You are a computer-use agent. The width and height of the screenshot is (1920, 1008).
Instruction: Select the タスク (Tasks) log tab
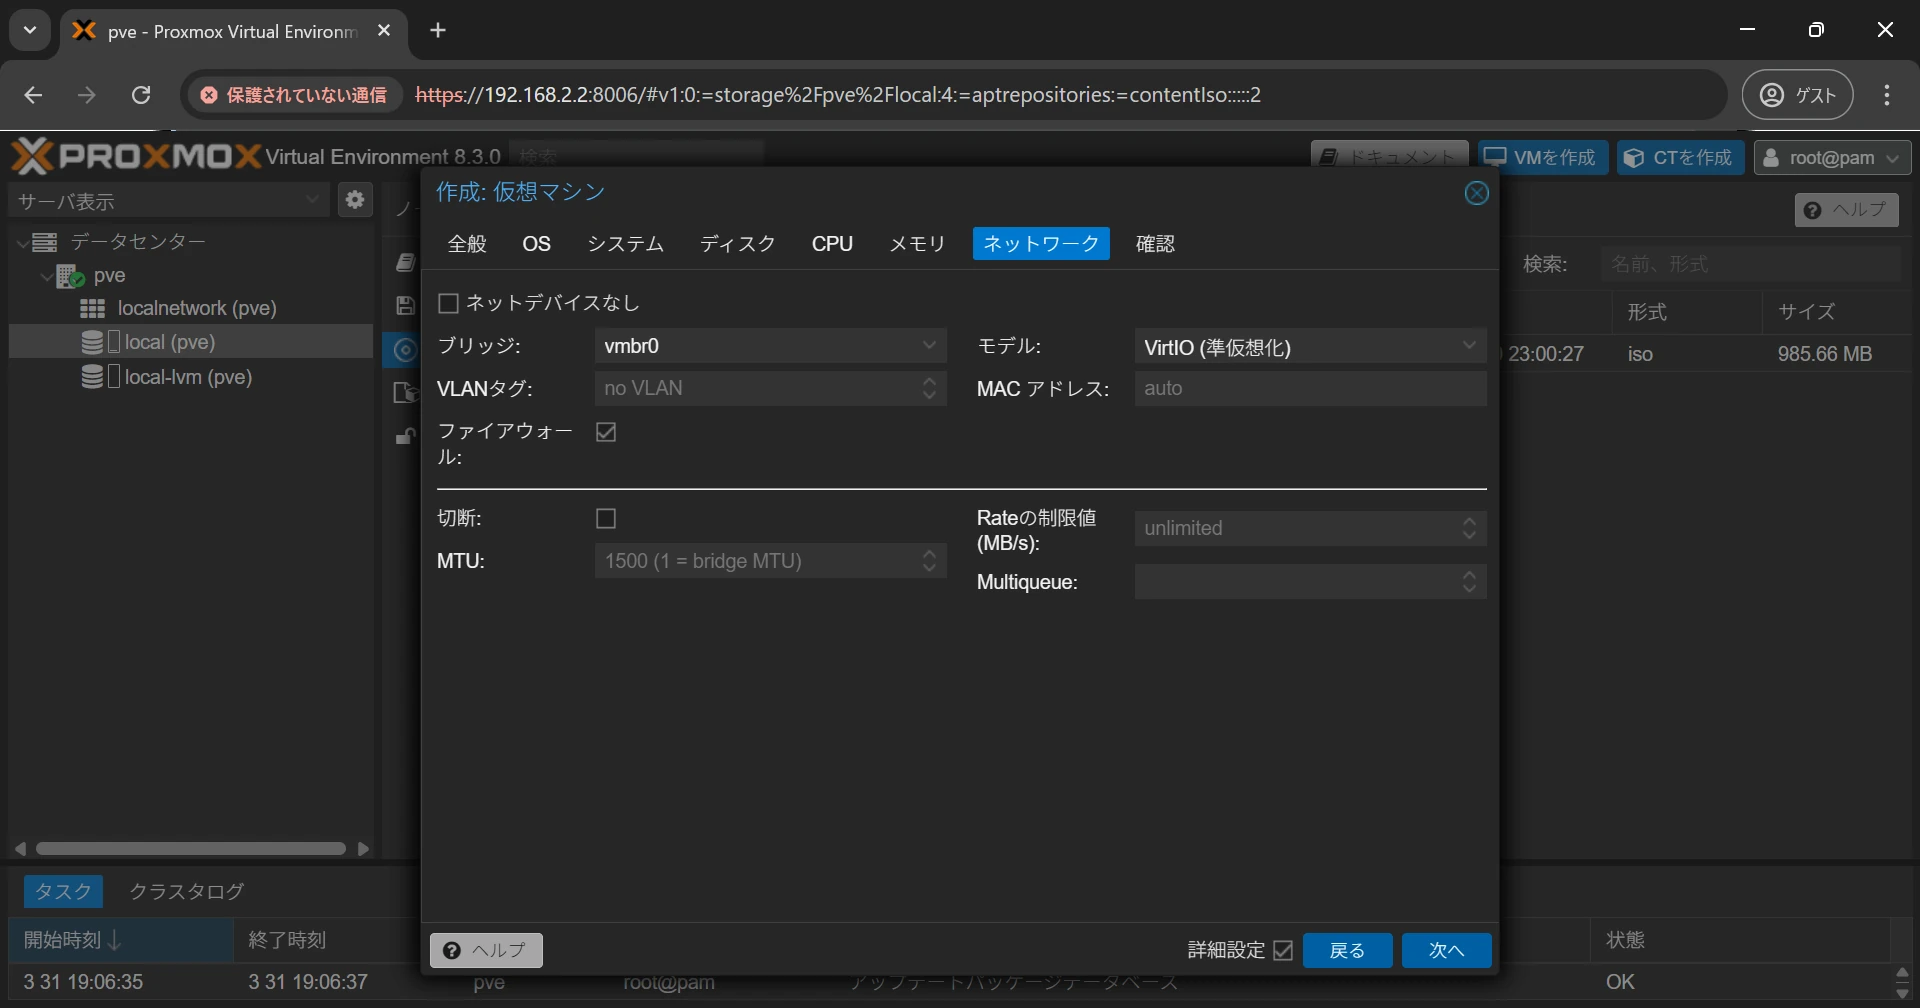tap(62, 891)
